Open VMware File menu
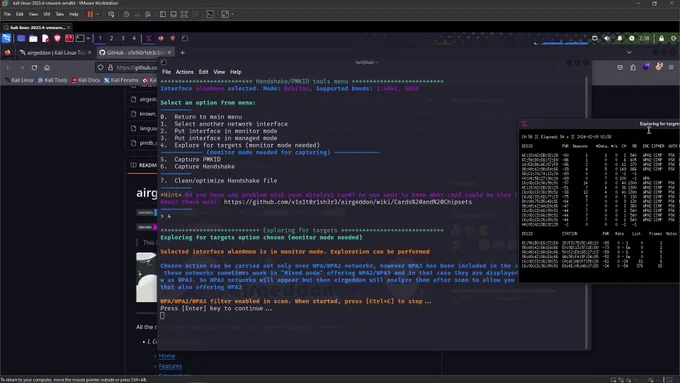 coord(7,14)
